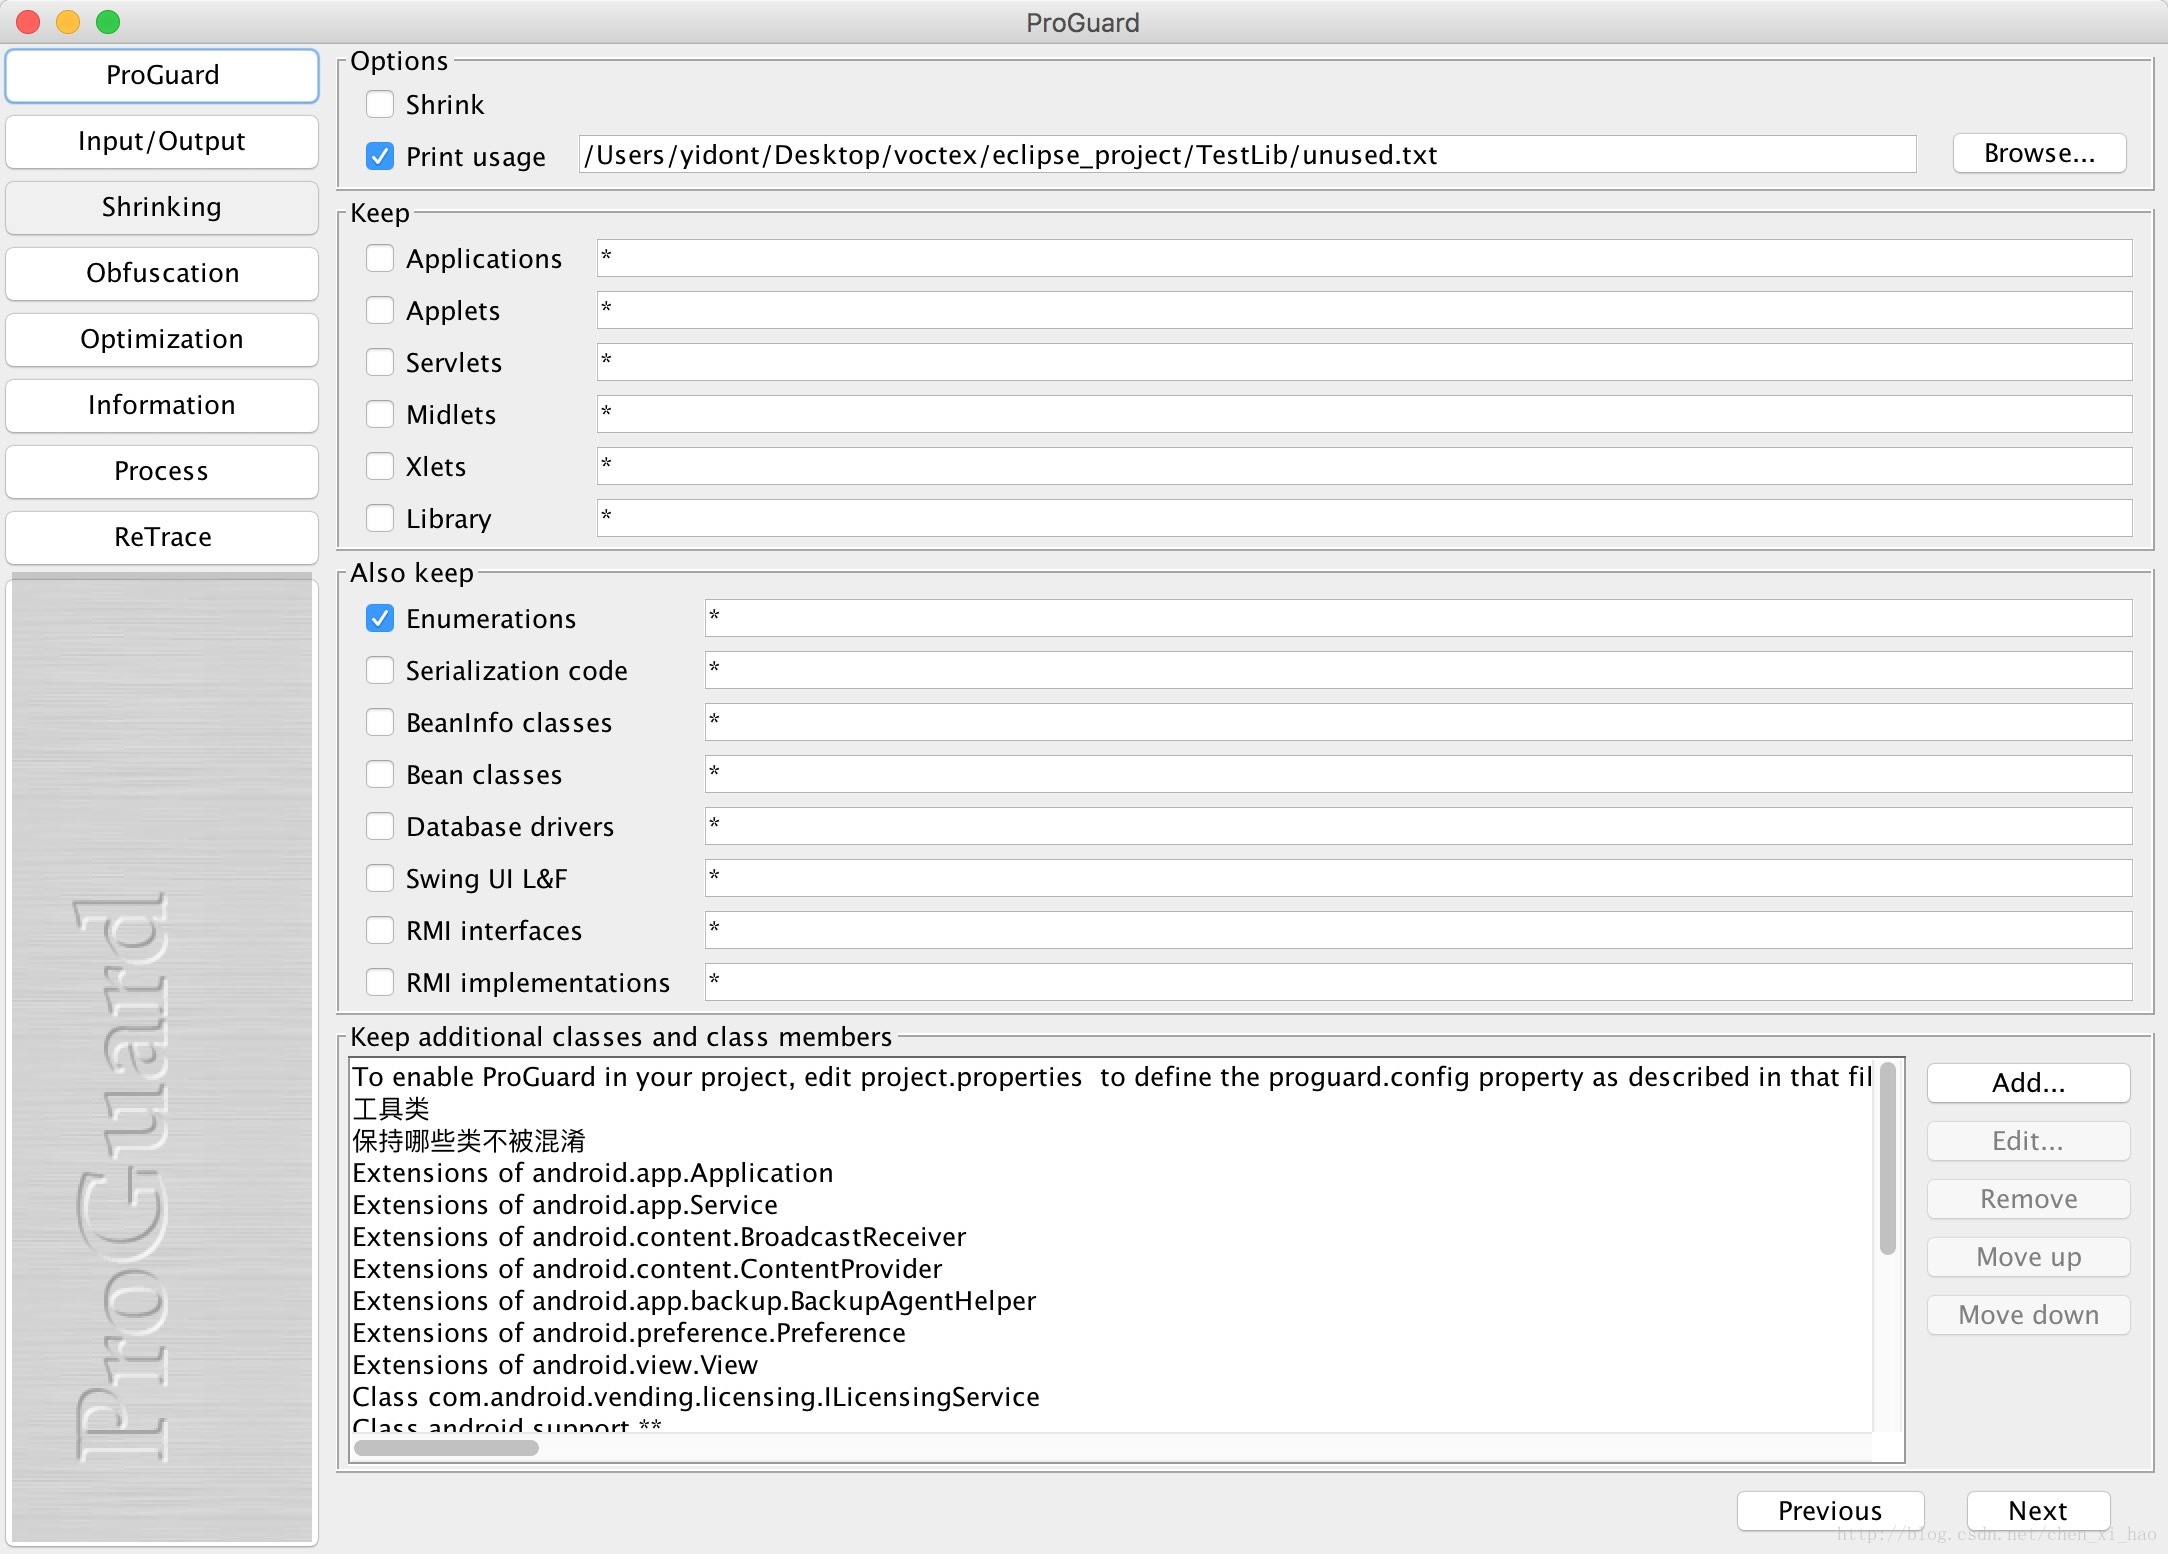Enable the Servlets checkbox

[380, 362]
